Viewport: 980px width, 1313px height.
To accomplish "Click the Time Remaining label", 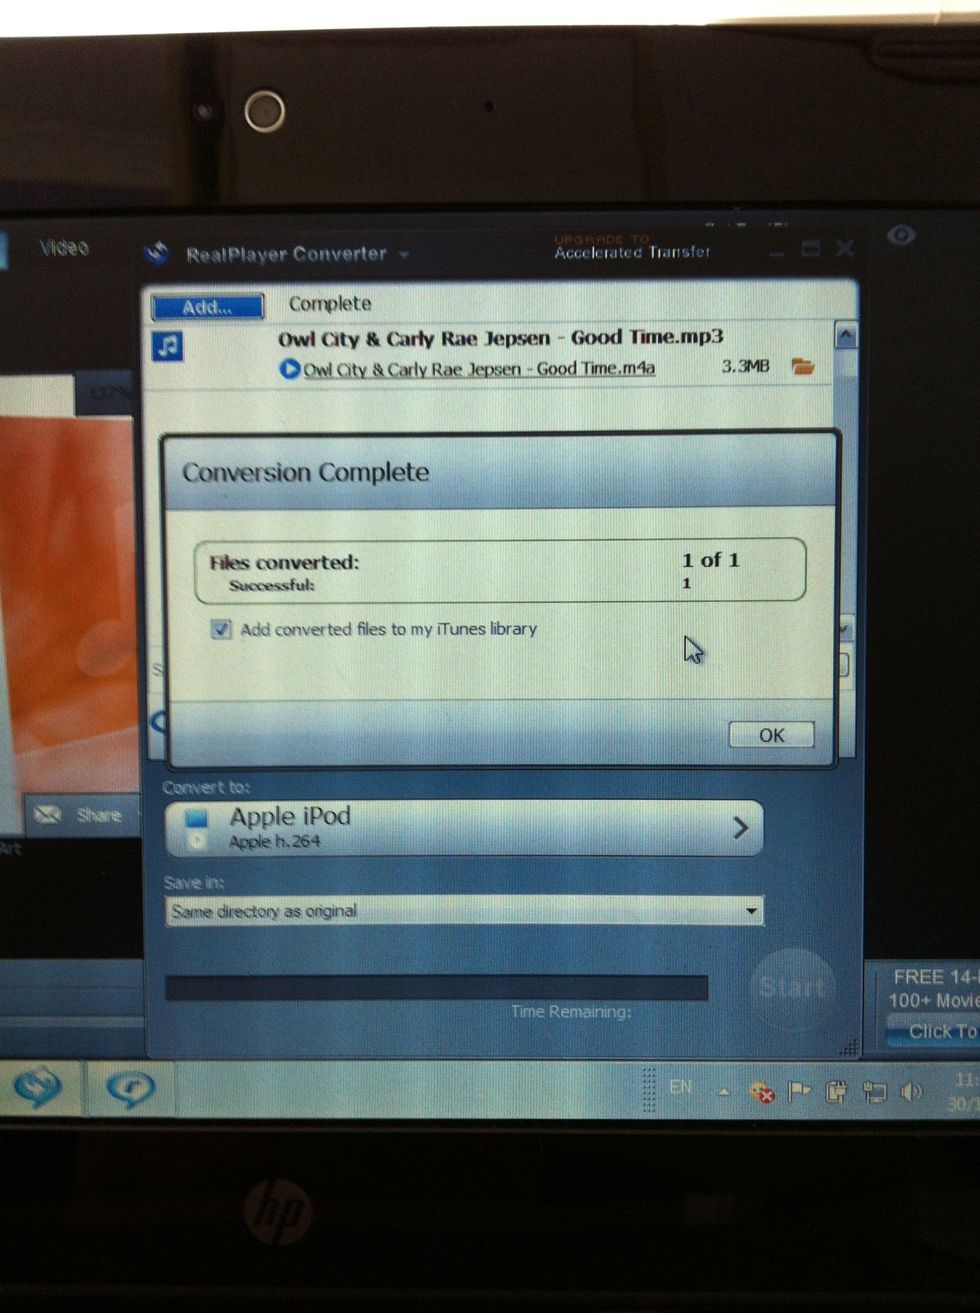I will pyautogui.click(x=571, y=1012).
